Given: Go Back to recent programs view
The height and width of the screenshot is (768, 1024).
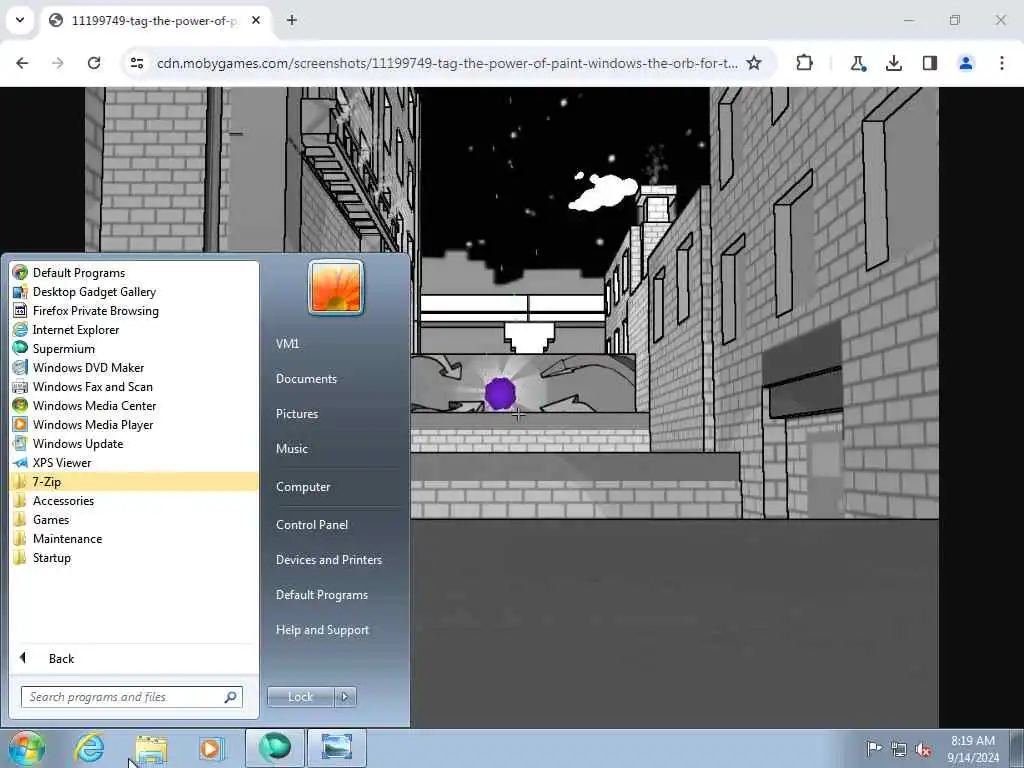Looking at the screenshot, I should (x=134, y=658).
